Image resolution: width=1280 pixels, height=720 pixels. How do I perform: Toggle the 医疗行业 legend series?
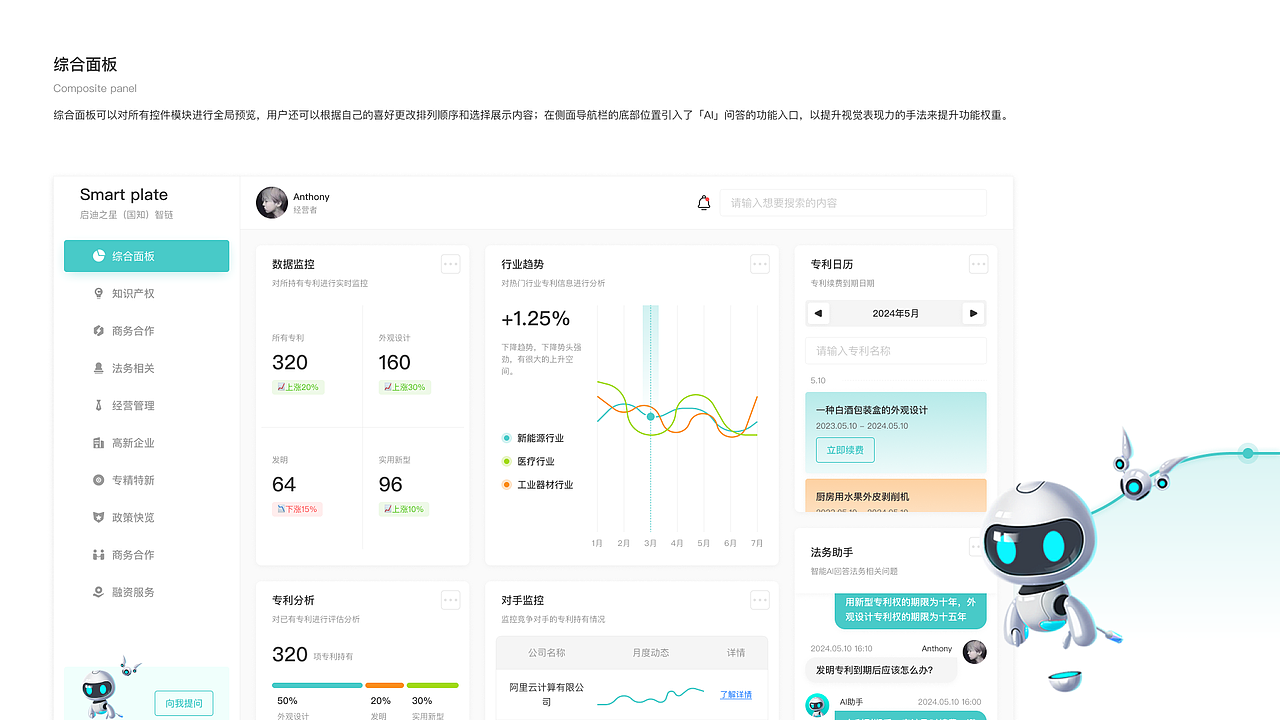(x=528, y=461)
